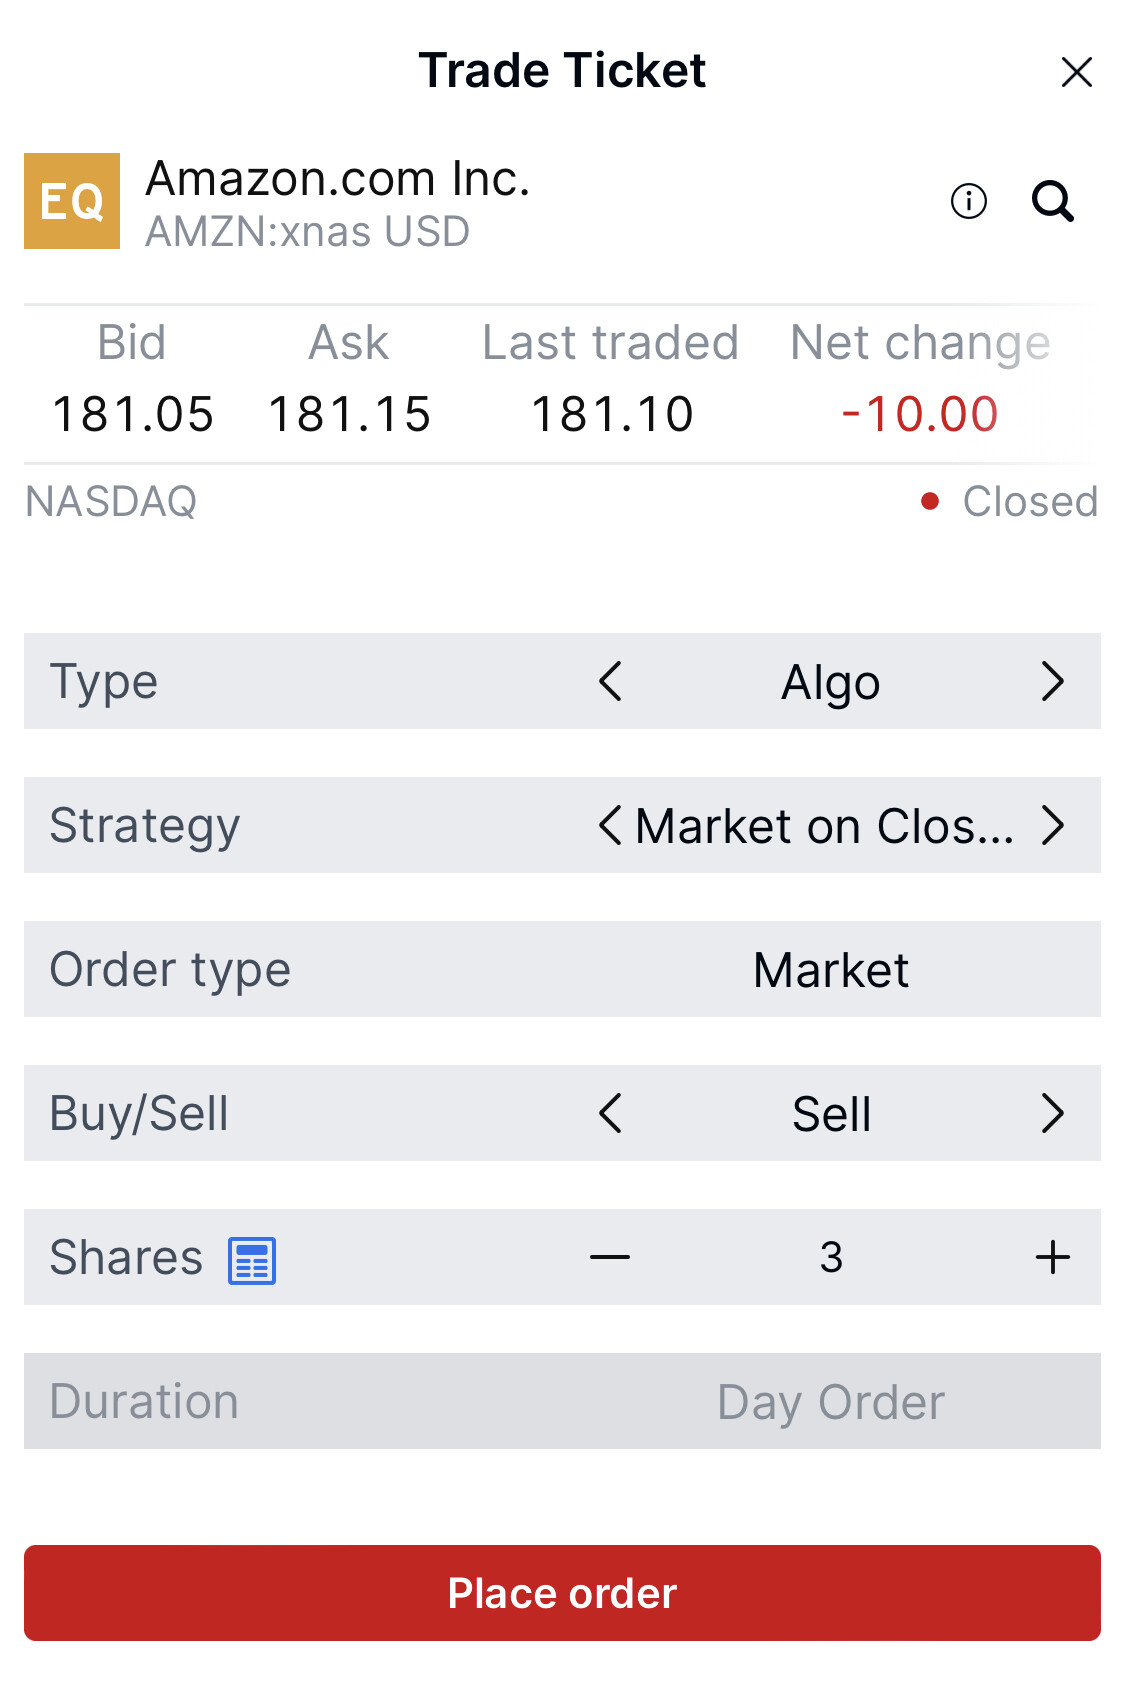Click the Place order button

(562, 1593)
